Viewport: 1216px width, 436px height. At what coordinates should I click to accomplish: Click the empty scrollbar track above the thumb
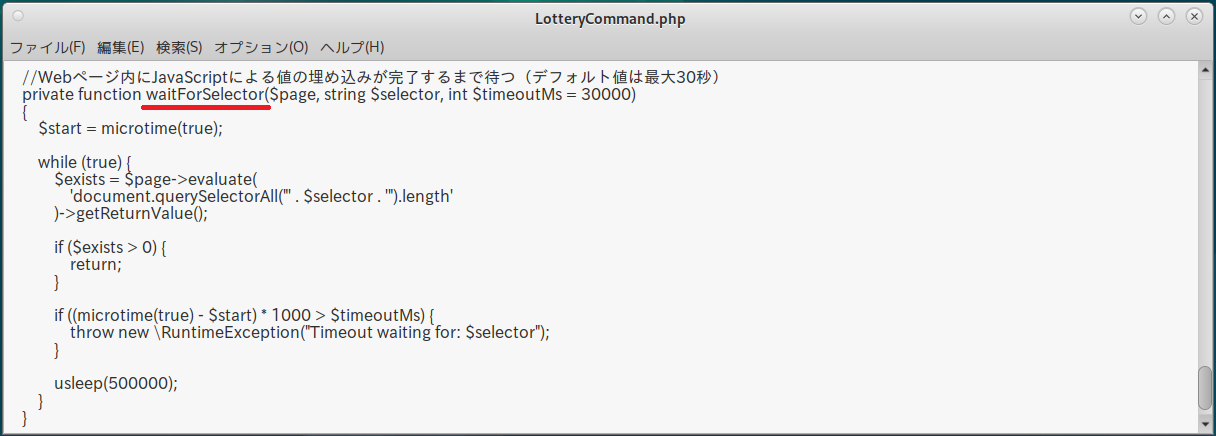pyautogui.click(x=1206, y=220)
